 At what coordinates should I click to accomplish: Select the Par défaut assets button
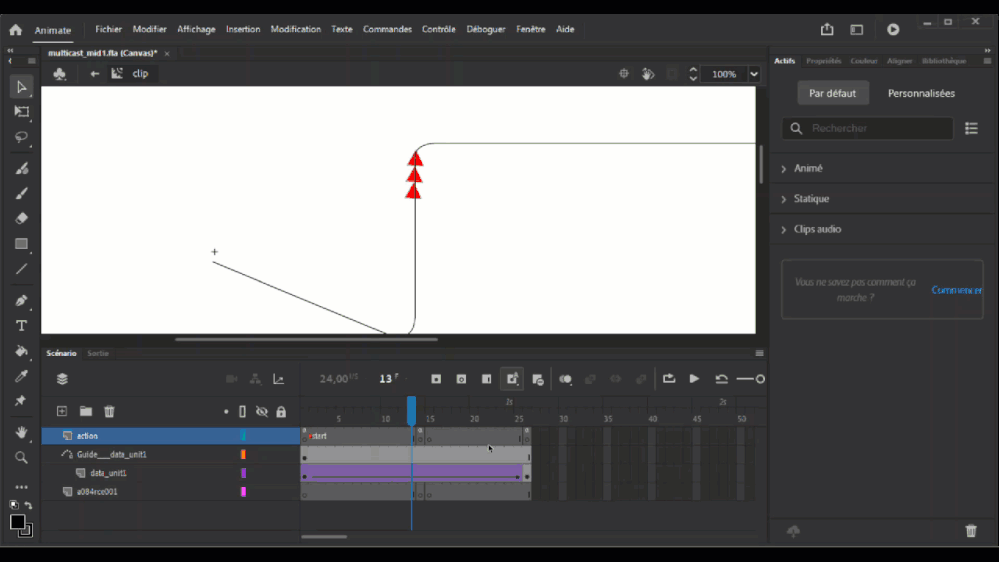(x=833, y=94)
